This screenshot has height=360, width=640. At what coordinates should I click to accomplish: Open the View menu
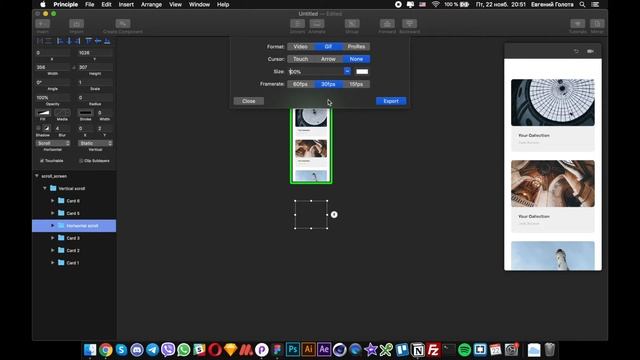[176, 4]
